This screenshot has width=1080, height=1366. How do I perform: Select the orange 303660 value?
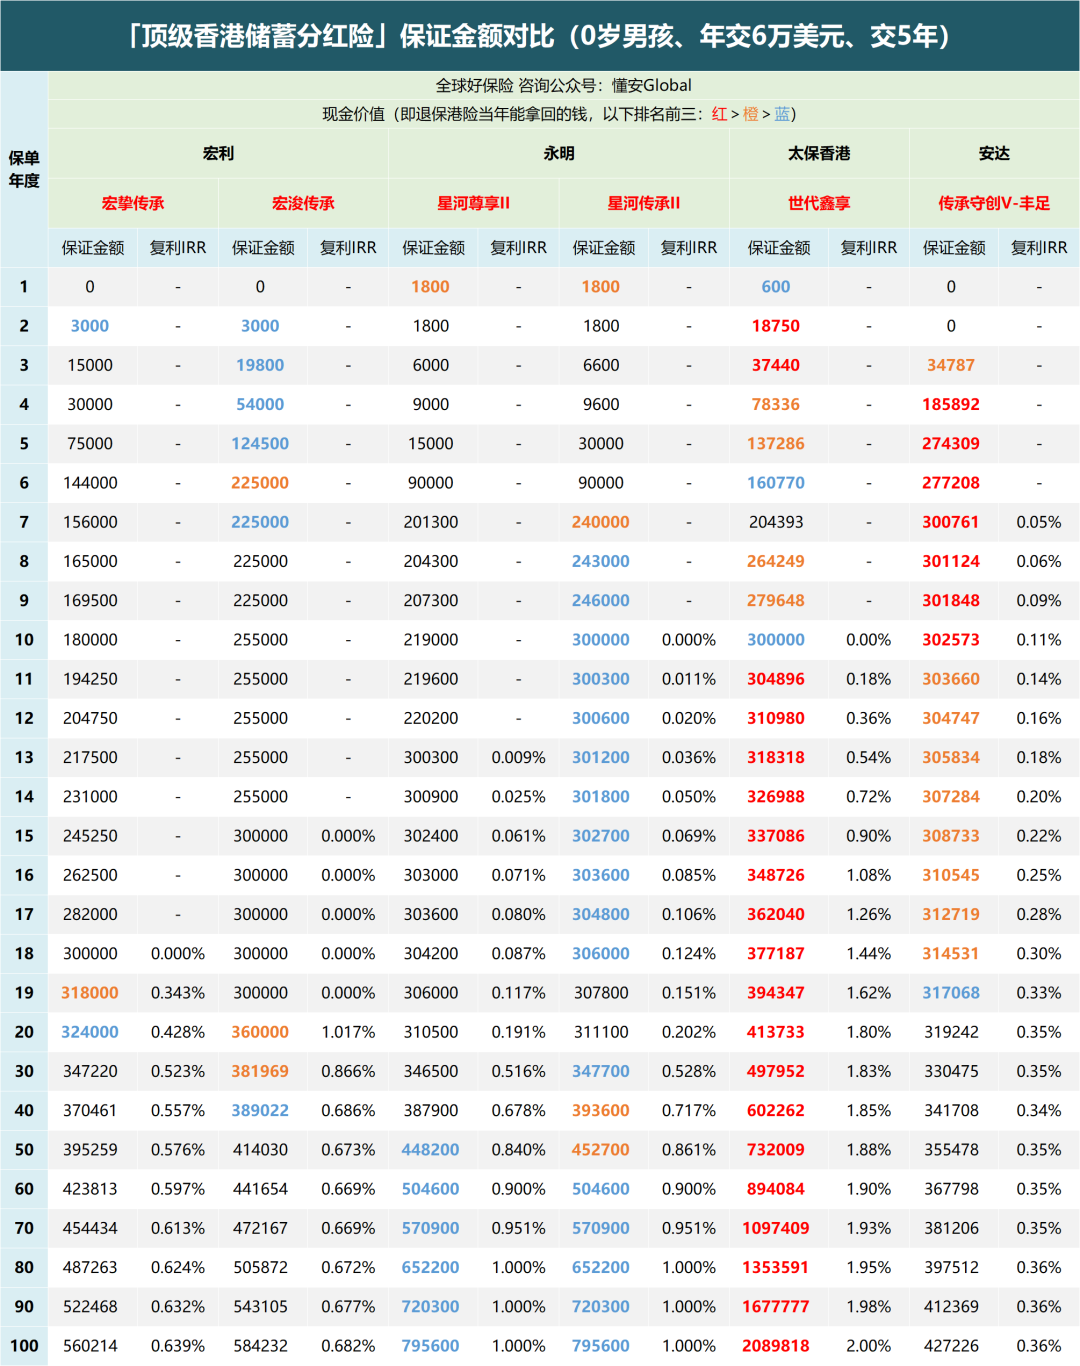(x=951, y=679)
